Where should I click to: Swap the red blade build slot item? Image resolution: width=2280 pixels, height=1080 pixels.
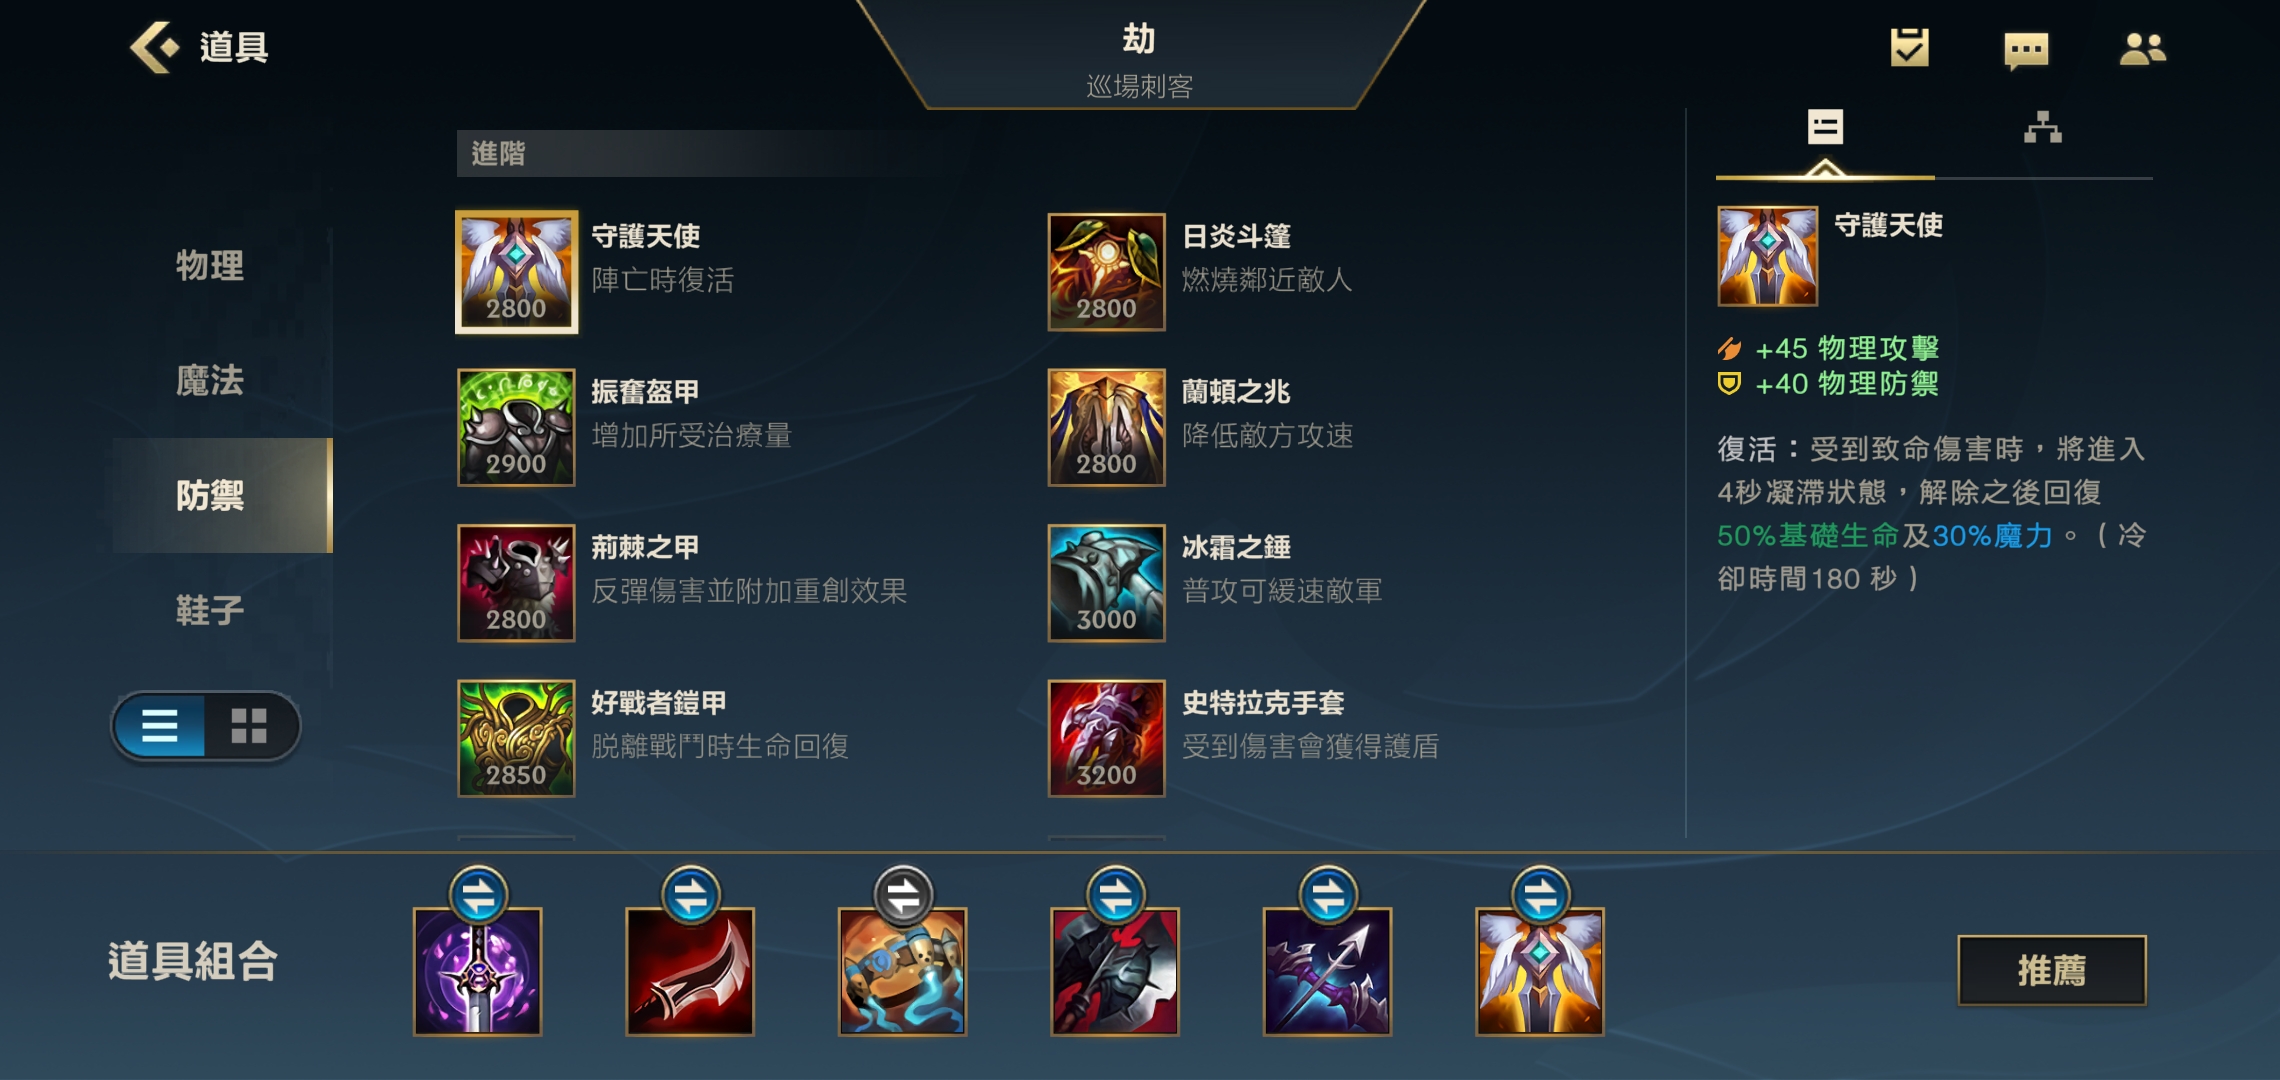click(690, 894)
